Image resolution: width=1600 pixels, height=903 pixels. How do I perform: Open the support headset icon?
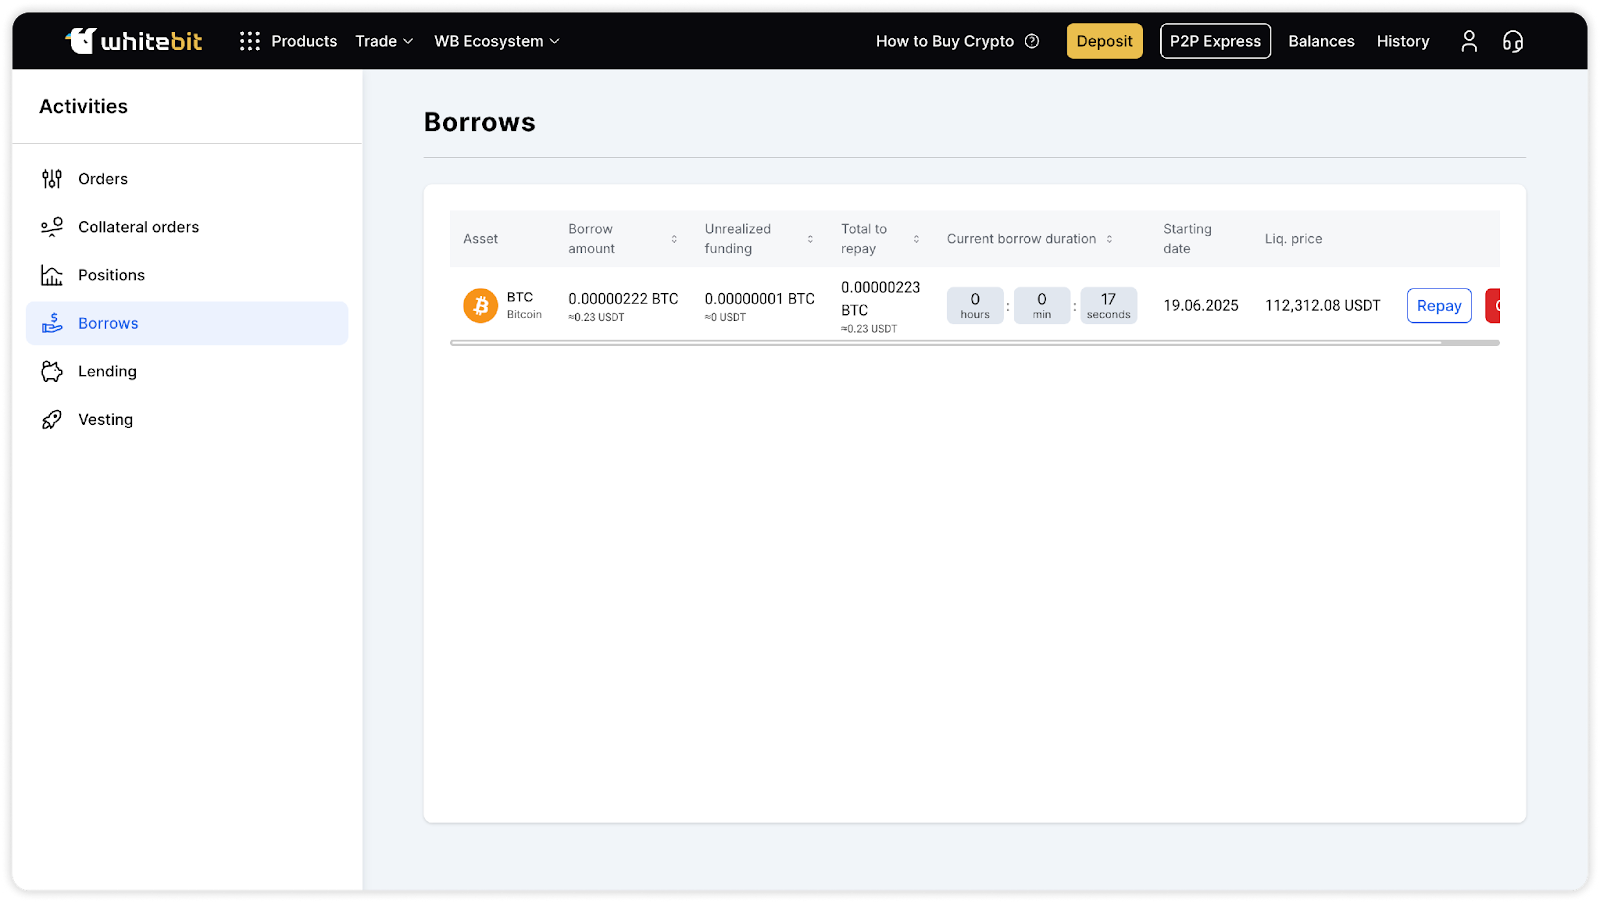[x=1512, y=41]
